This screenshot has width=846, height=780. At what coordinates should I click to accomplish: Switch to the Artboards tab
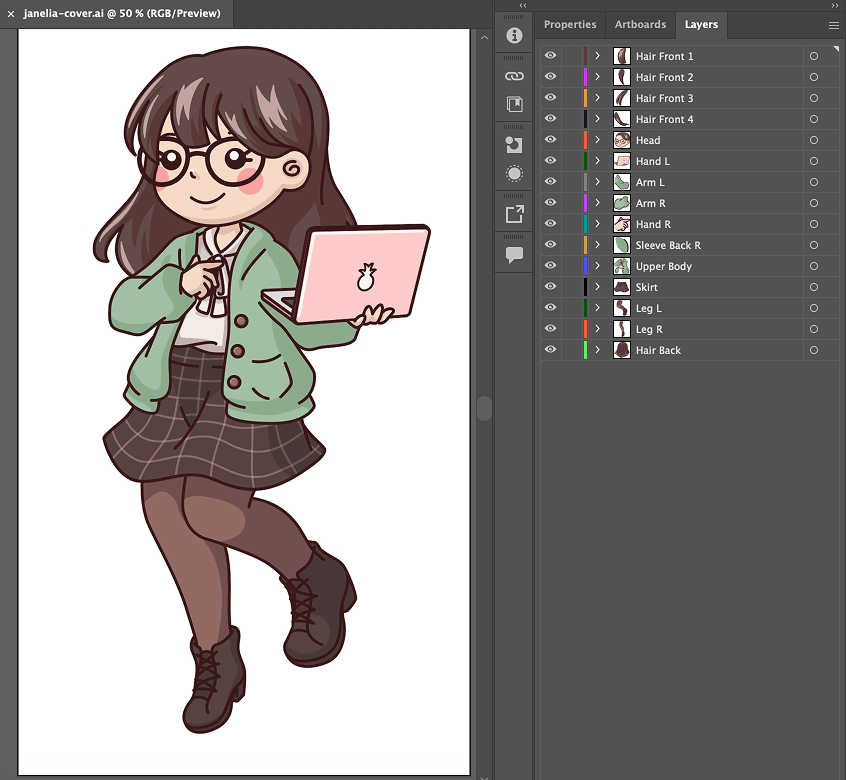tap(640, 25)
